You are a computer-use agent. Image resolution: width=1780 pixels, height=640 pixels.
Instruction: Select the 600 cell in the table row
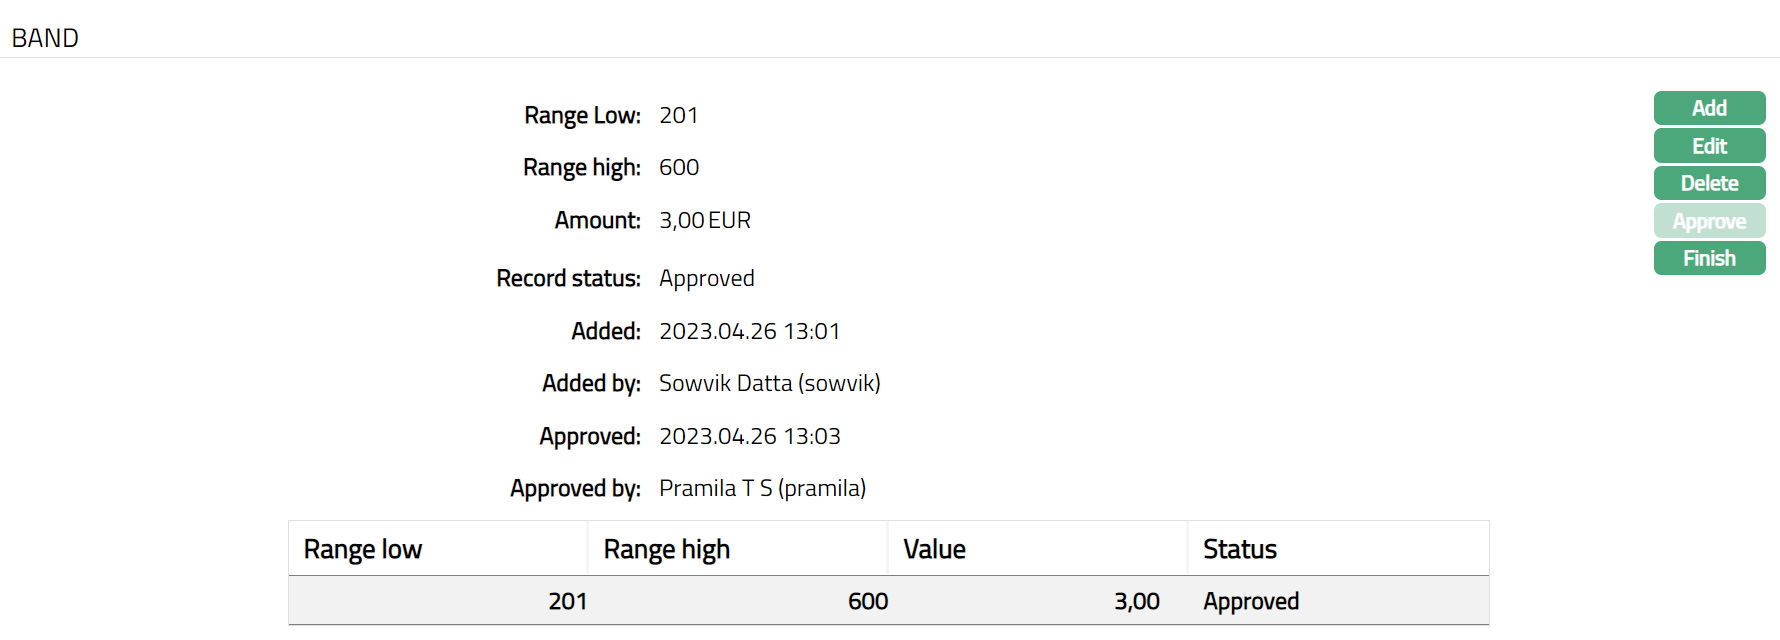point(867,601)
